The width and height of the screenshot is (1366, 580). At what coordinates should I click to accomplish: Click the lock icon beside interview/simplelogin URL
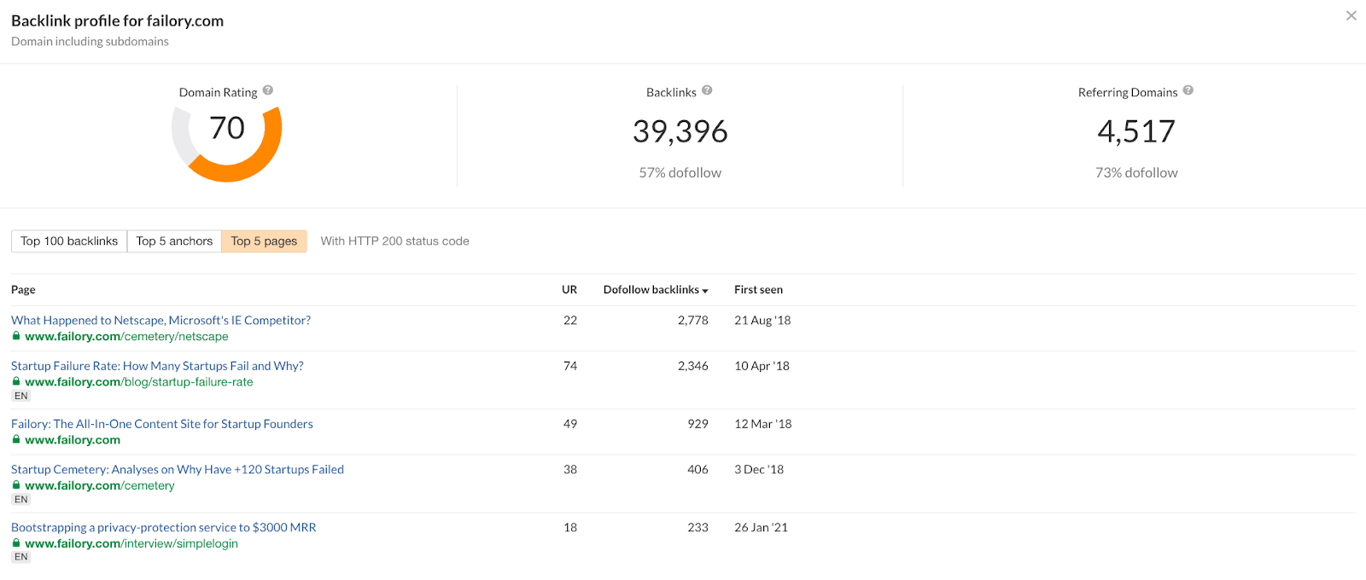[x=16, y=544]
